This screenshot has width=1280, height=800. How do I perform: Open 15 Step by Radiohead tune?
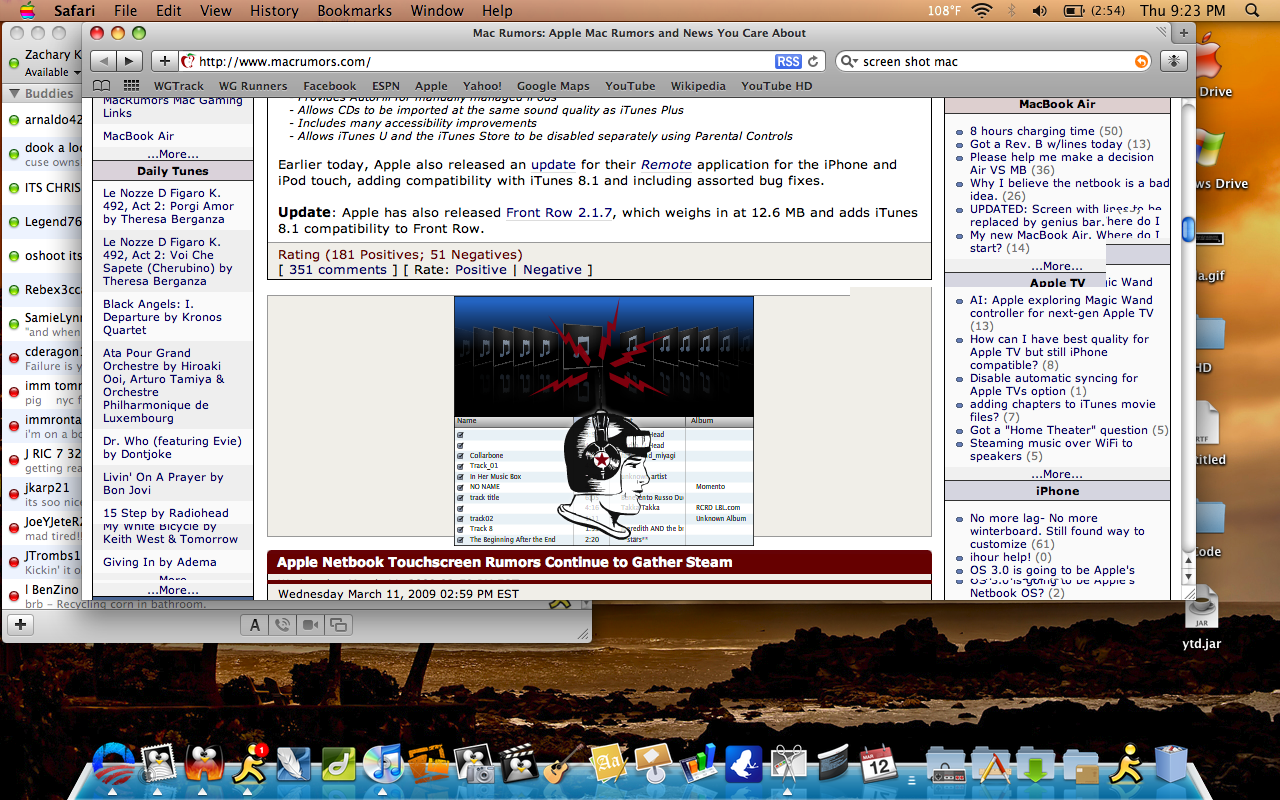(x=165, y=513)
